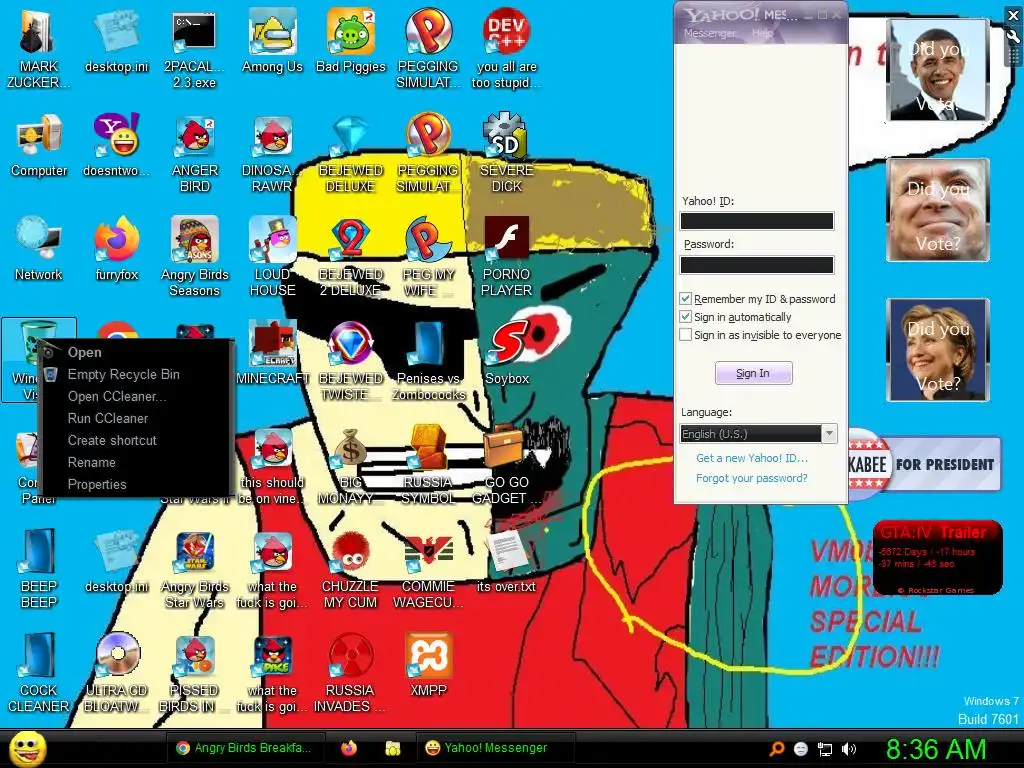Show the 8:36 AM taskbar clock
This screenshot has width=1024, height=768.
pyautogui.click(x=936, y=749)
